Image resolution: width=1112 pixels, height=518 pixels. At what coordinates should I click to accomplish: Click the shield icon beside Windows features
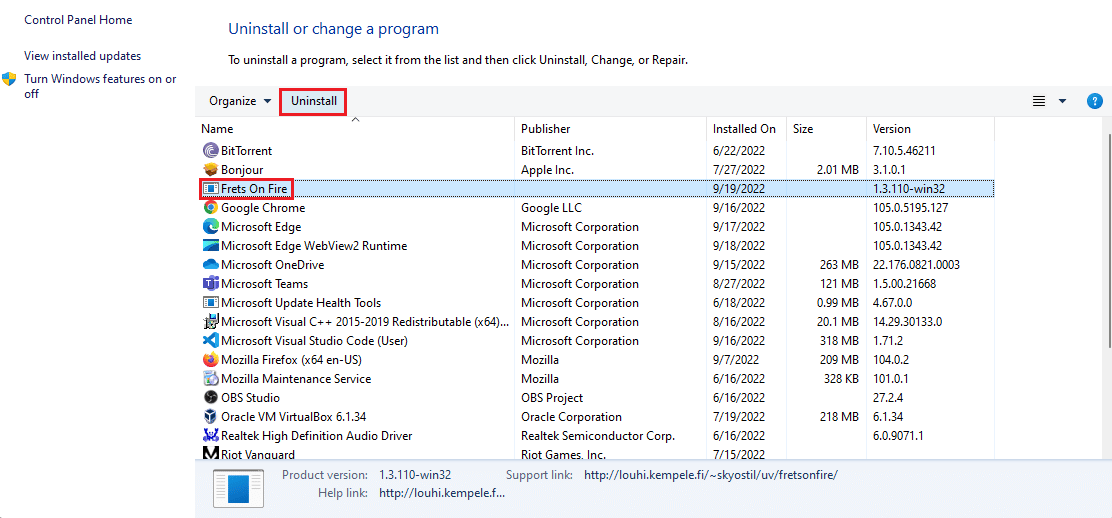tap(9, 79)
